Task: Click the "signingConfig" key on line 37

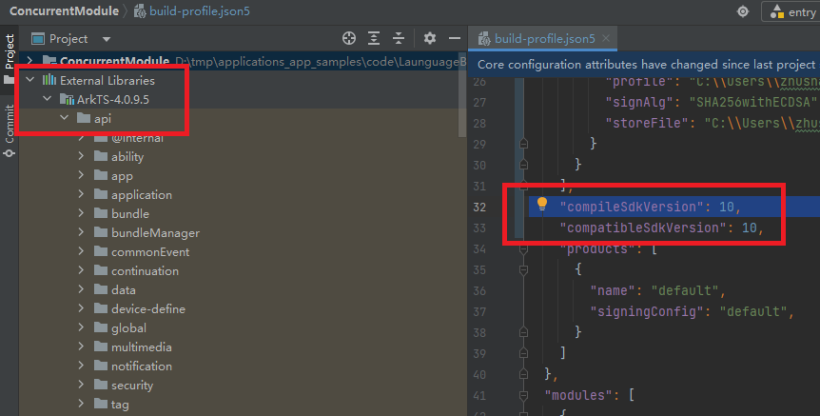Action: pos(646,311)
